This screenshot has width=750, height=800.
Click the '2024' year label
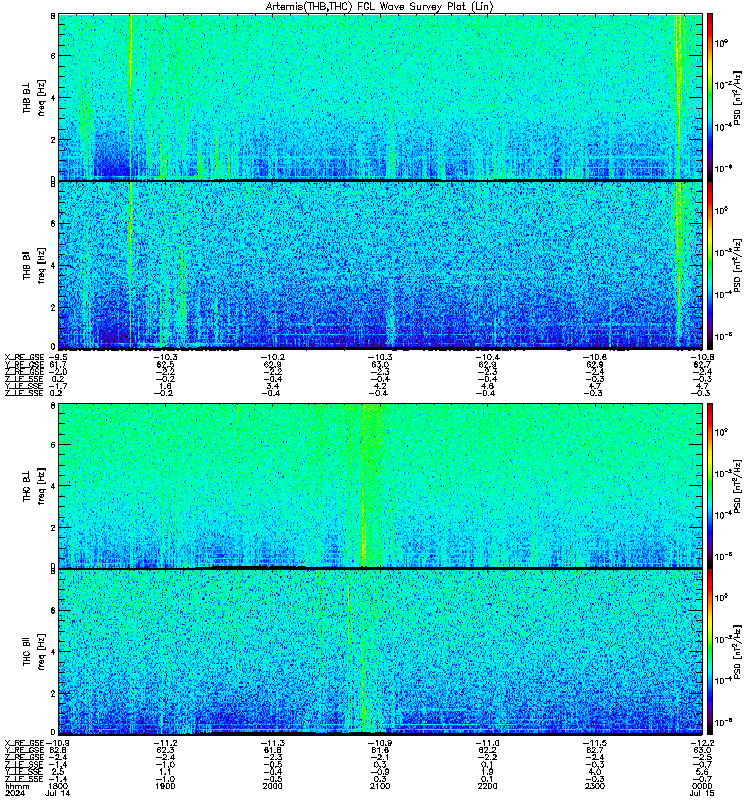[15, 793]
